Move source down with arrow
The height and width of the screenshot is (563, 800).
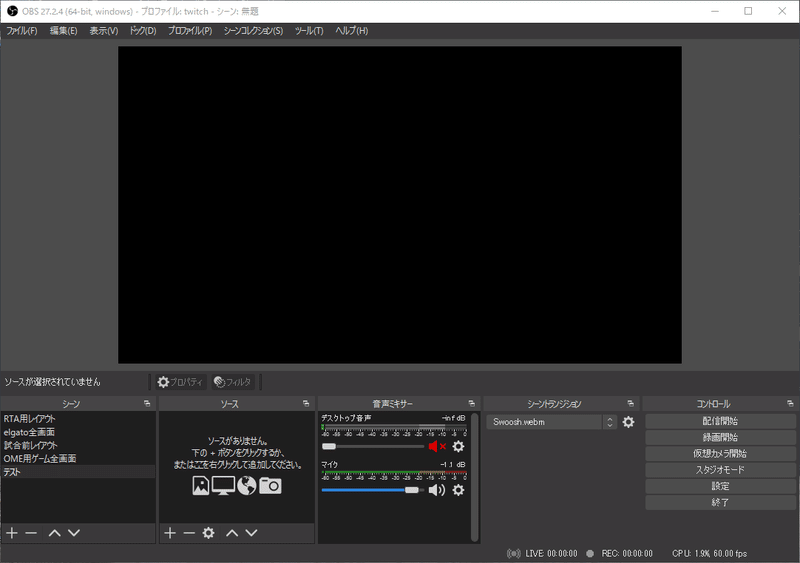[x=252, y=533]
